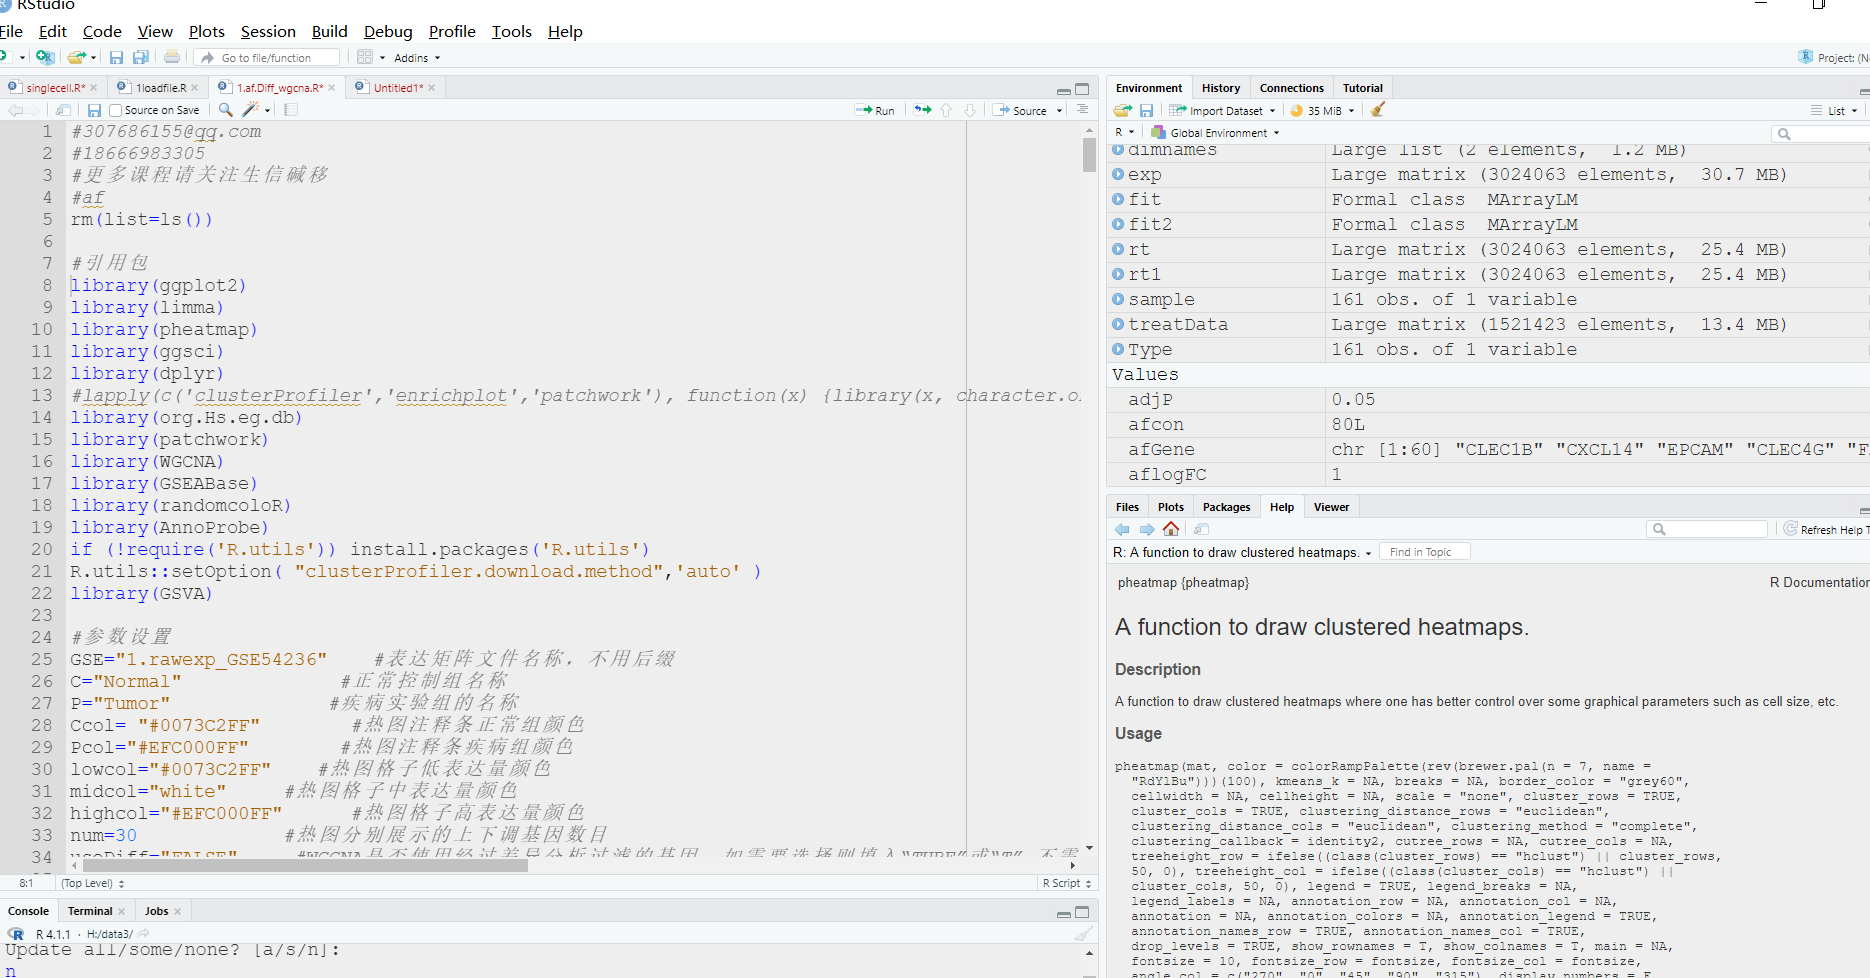
Task: Click Refresh Help Topic button
Action: pyautogui.click(x=1824, y=530)
